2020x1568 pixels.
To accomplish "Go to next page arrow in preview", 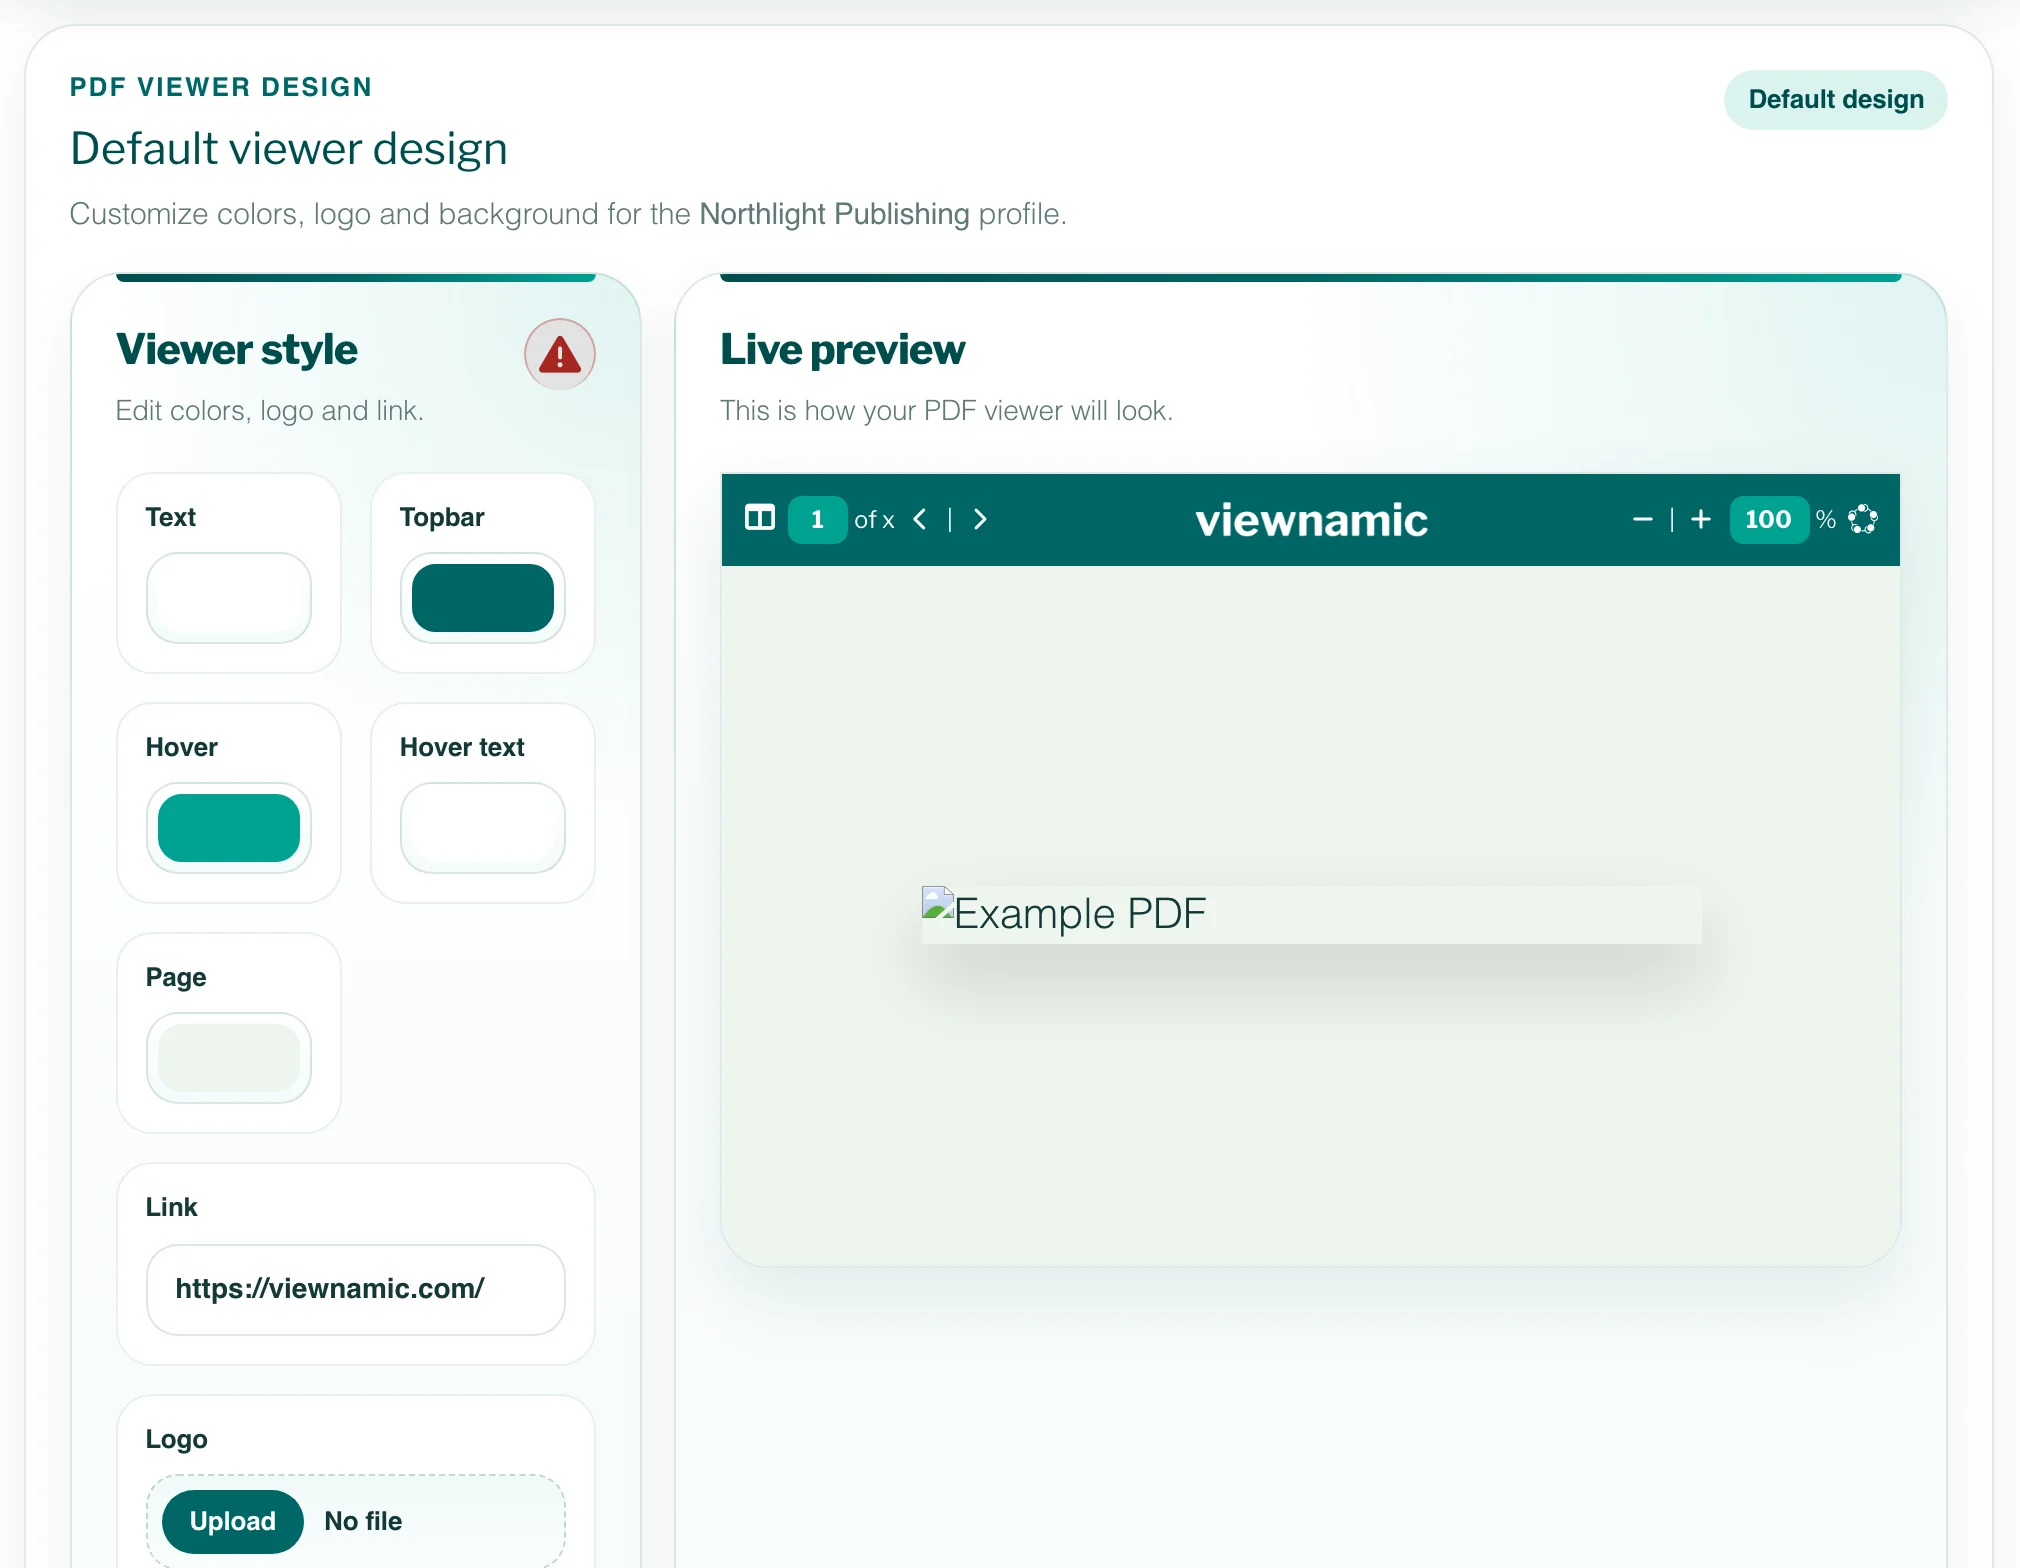I will pos(980,519).
